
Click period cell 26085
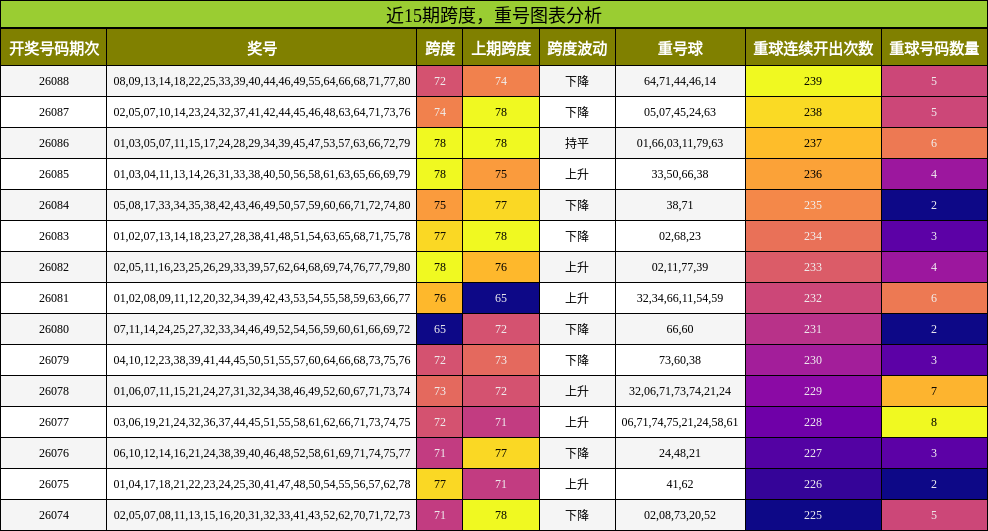coord(54,174)
